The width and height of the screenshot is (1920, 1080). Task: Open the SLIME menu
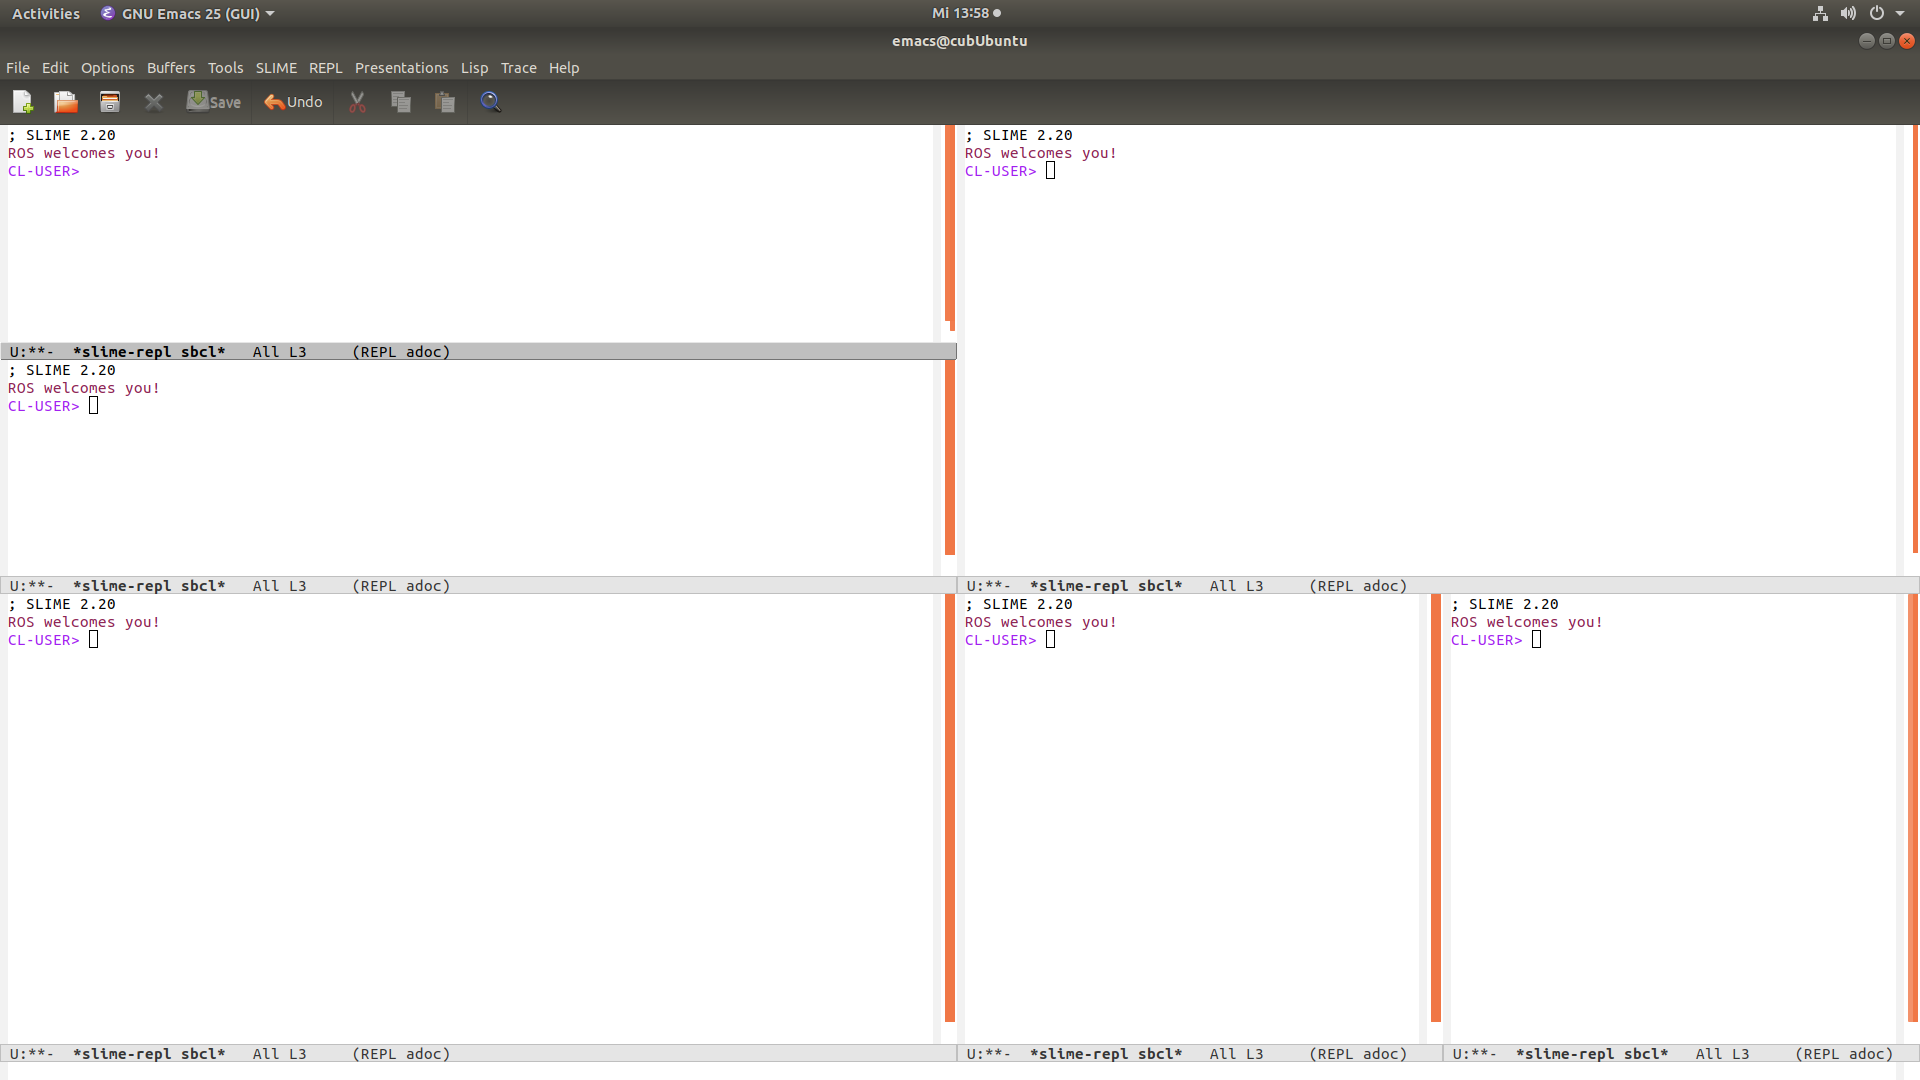coord(276,68)
